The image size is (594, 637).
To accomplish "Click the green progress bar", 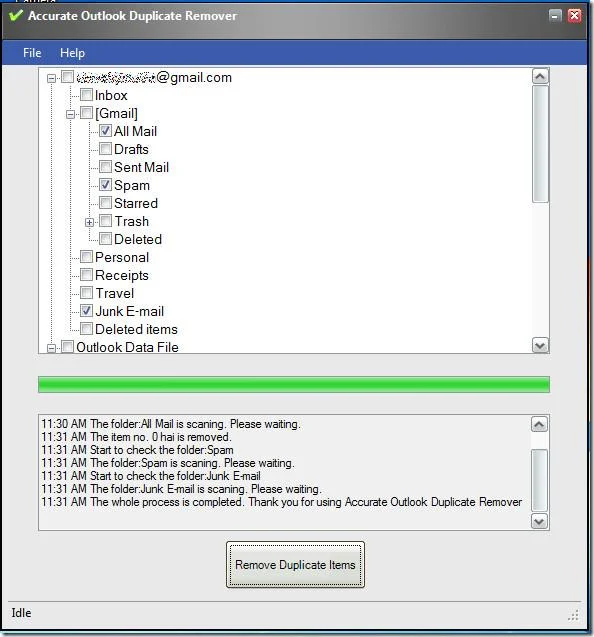I will tap(294, 384).
